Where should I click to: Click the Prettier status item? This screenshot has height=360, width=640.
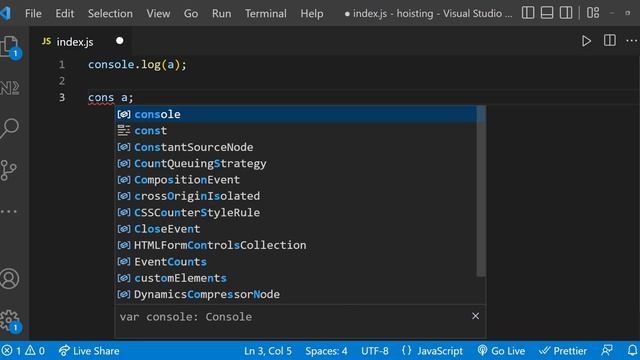click(562, 351)
